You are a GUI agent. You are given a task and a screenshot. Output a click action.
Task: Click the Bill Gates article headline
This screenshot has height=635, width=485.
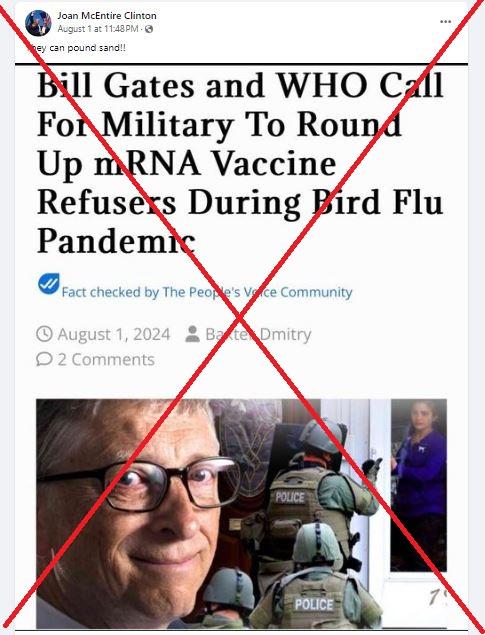click(x=240, y=163)
